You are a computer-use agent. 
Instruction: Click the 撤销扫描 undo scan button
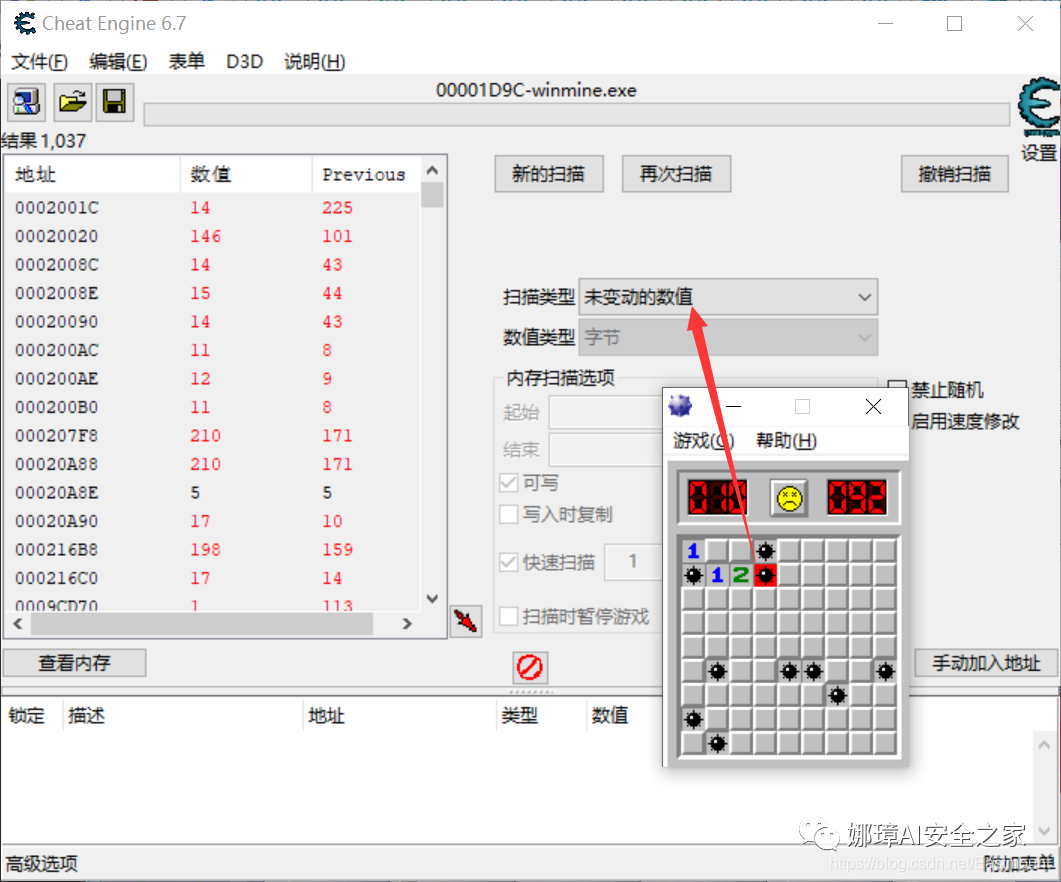[955, 174]
